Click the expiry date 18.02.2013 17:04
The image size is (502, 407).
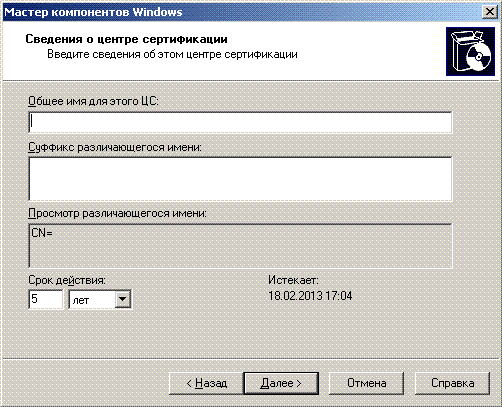tap(310, 296)
